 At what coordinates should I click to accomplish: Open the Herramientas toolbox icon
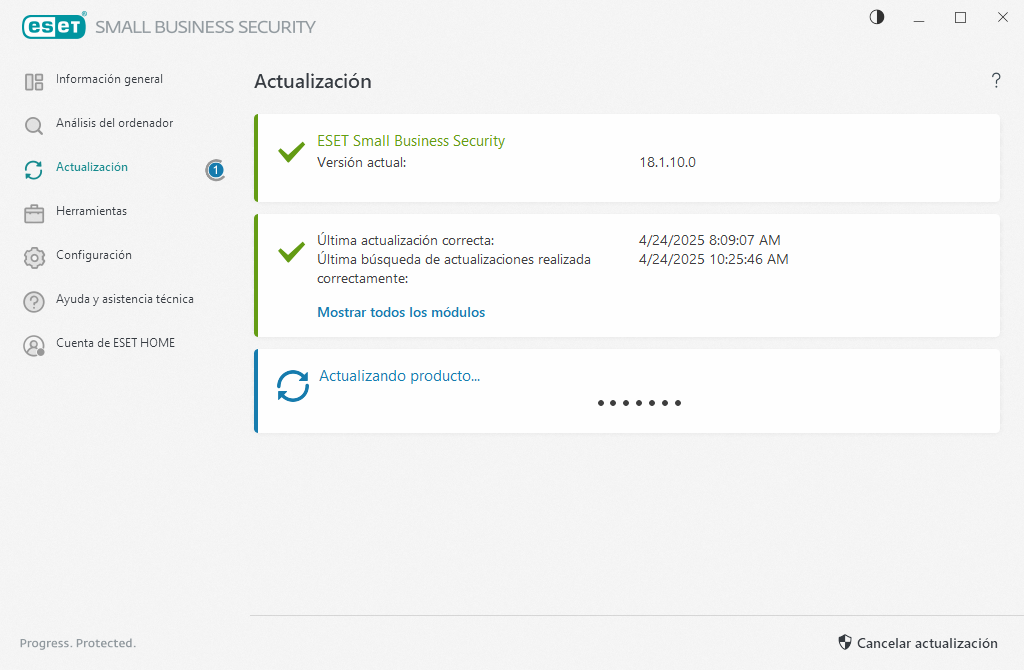tap(33, 212)
